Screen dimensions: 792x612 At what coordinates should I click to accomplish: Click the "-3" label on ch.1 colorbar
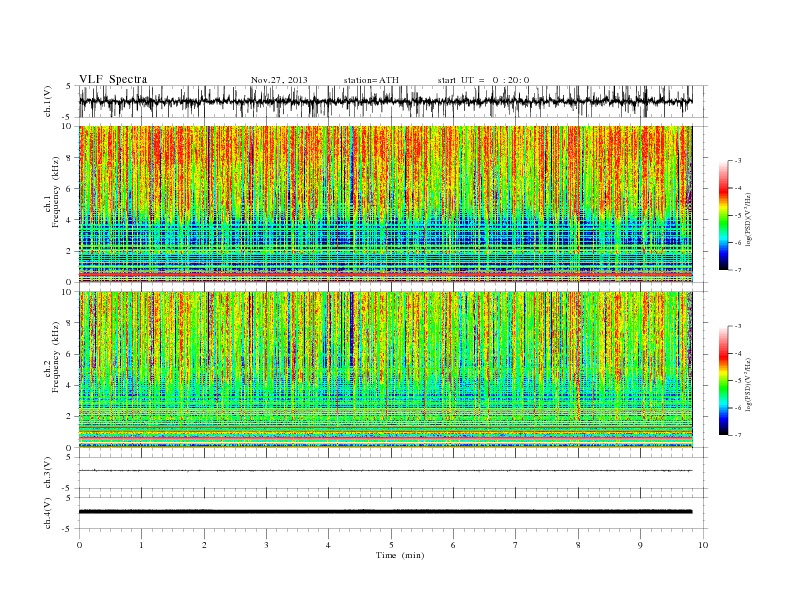[x=738, y=161]
